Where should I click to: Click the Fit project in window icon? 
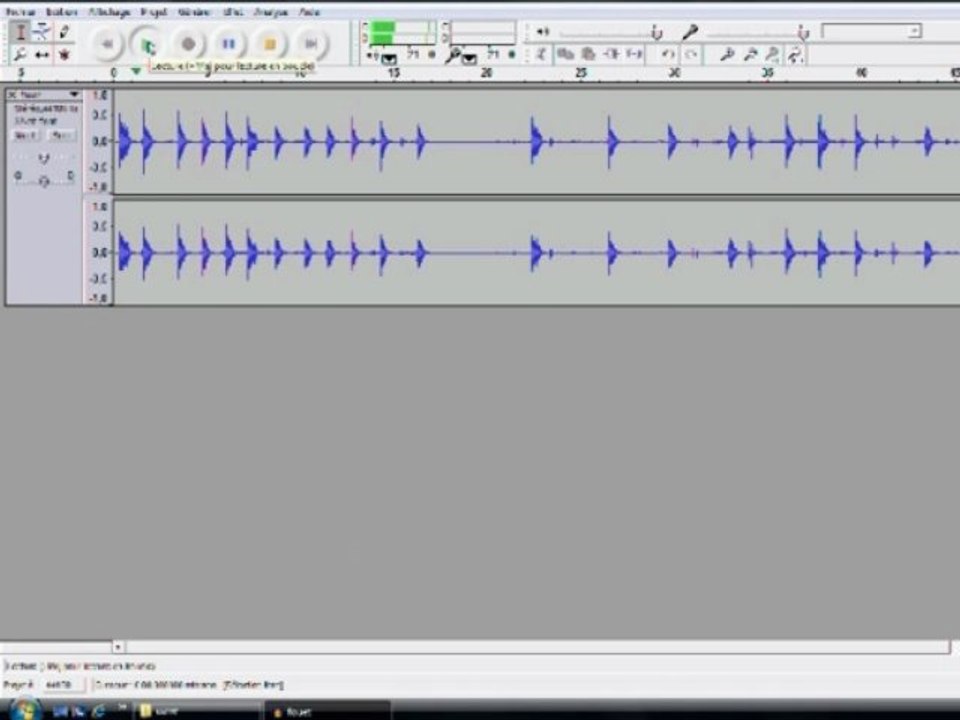click(x=795, y=54)
